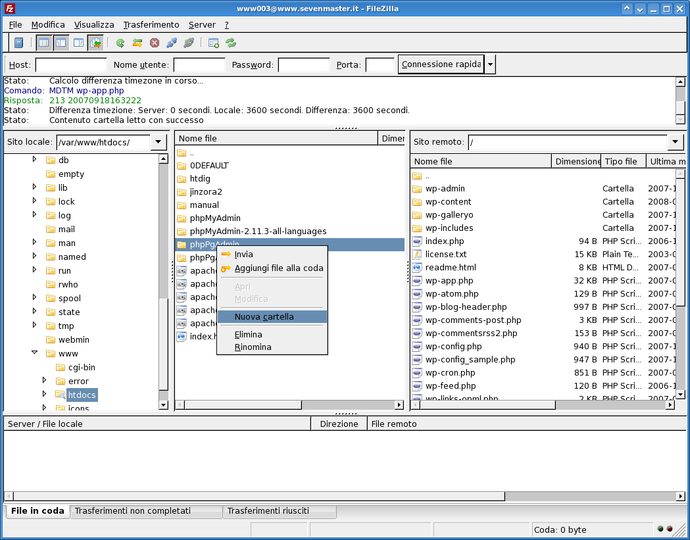The height and width of the screenshot is (540, 690).
Task: Sort remote list by Tipo file column
Action: tap(623, 162)
